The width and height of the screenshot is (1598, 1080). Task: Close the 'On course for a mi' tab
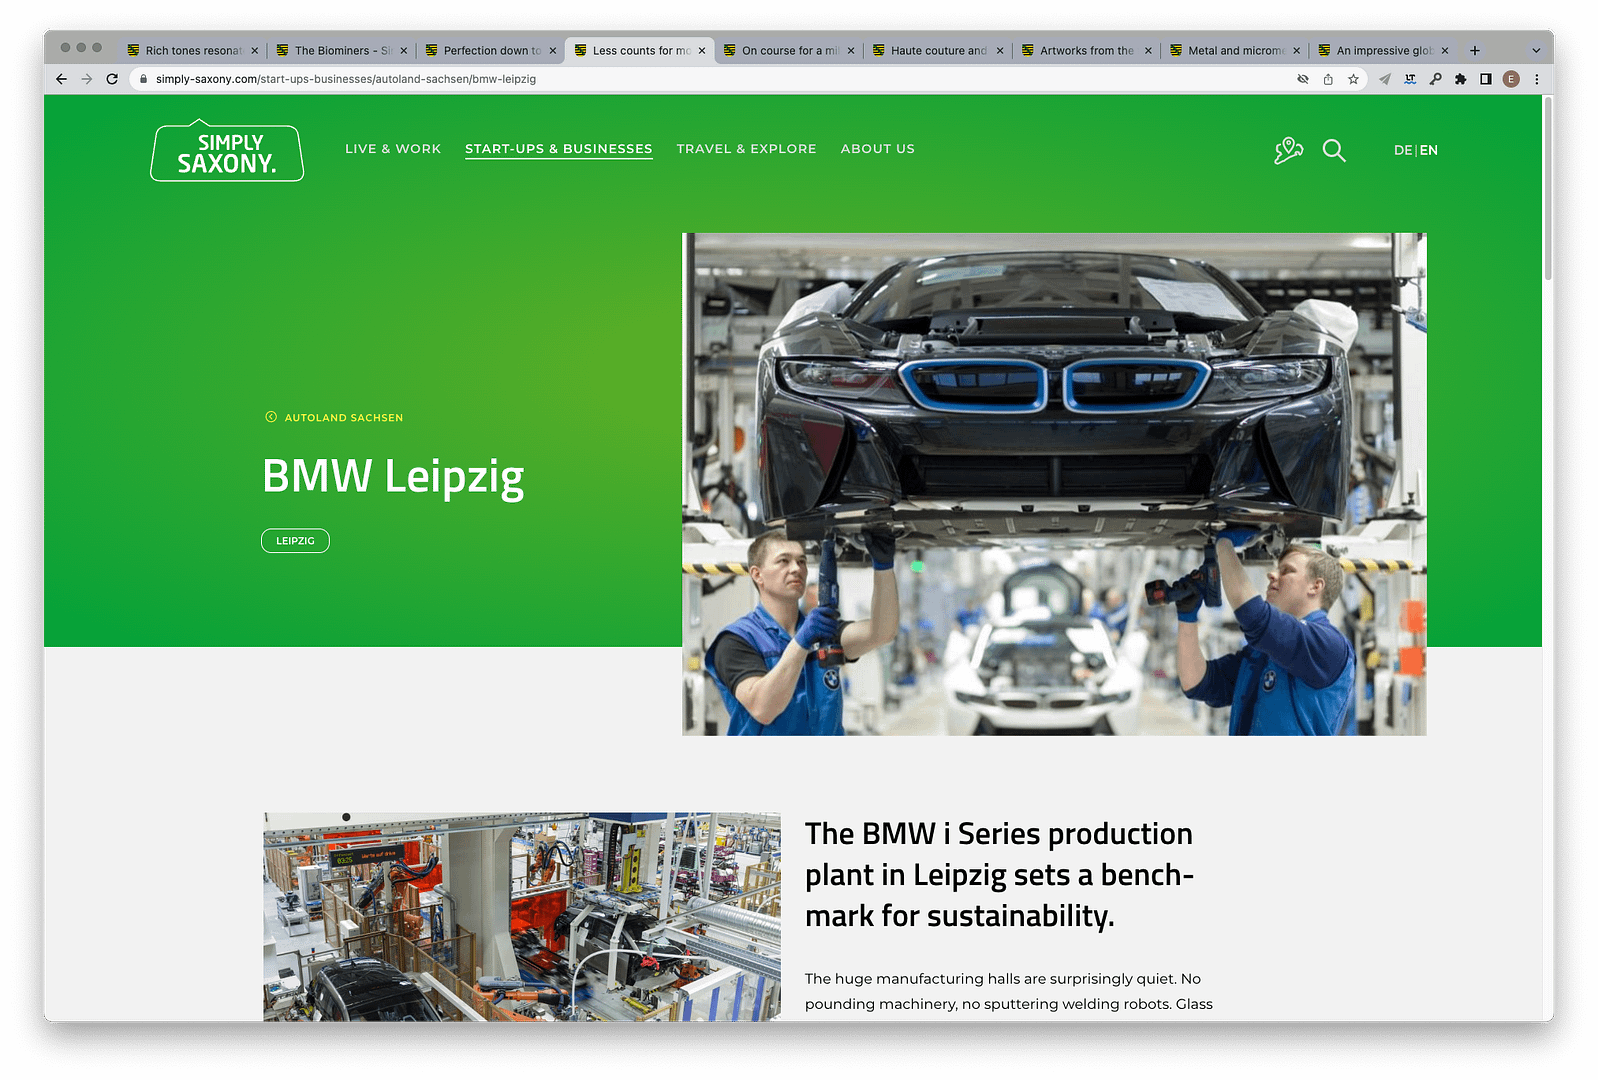point(850,50)
